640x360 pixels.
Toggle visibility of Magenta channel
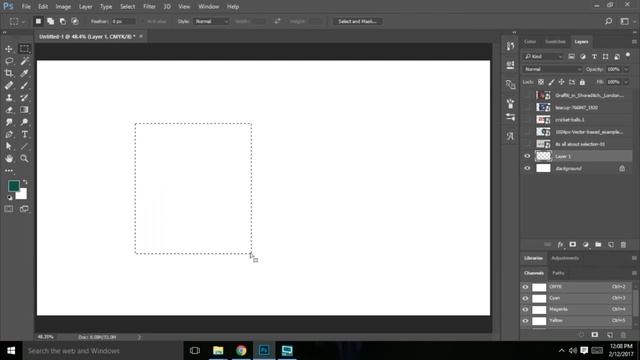[525, 309]
